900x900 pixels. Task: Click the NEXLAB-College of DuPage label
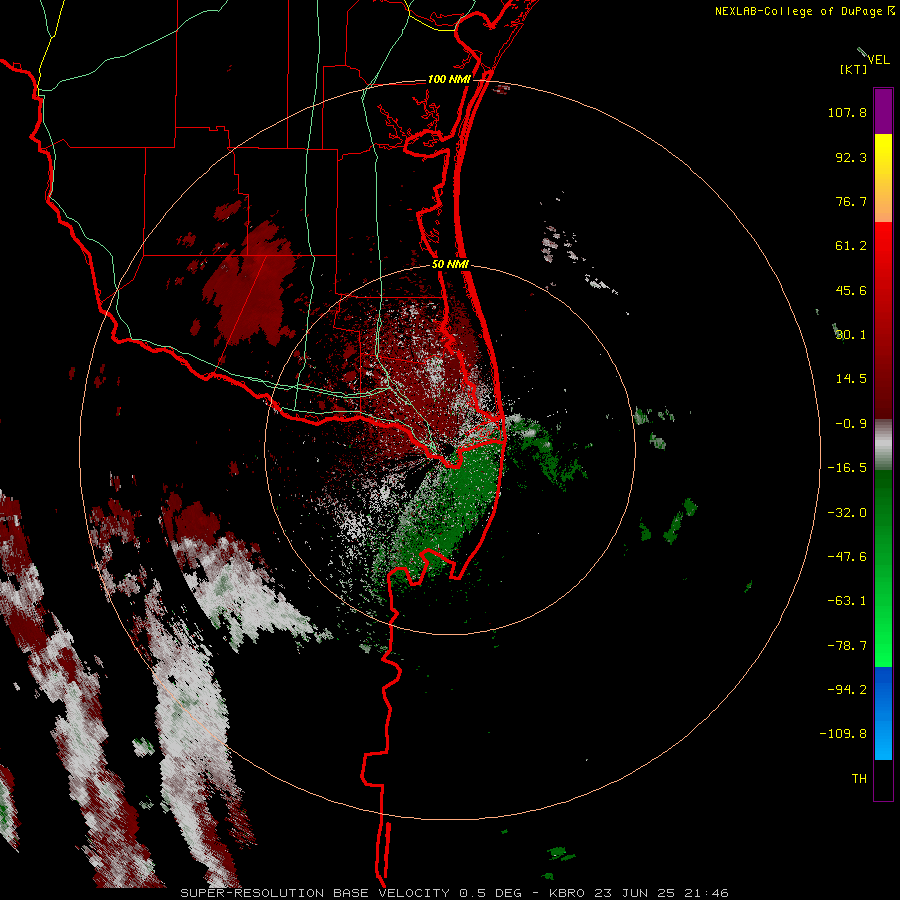(x=798, y=11)
